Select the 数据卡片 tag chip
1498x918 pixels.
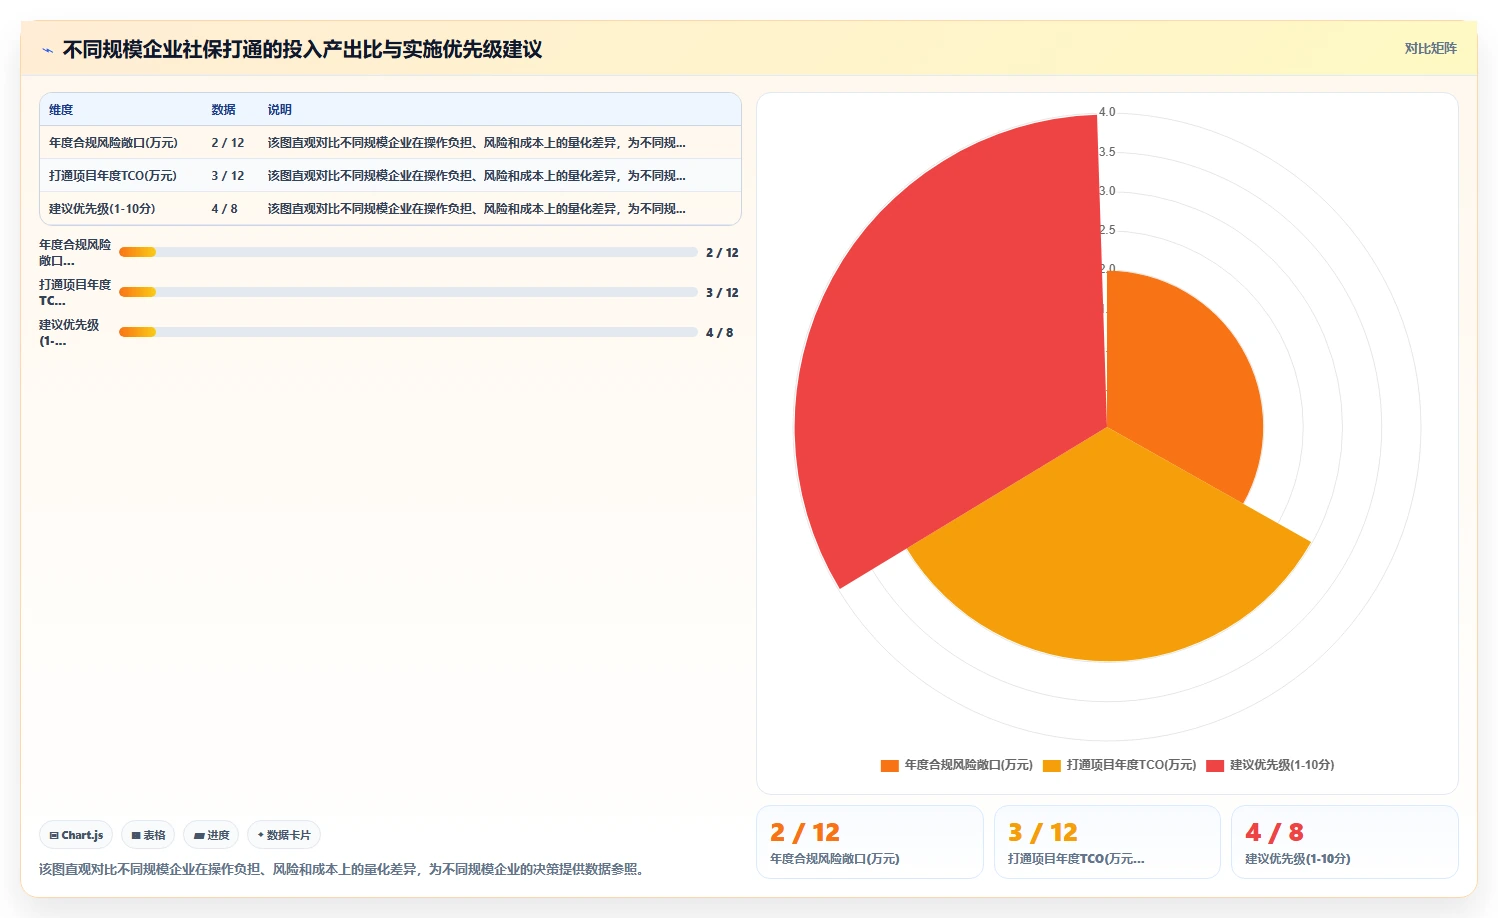tap(284, 835)
